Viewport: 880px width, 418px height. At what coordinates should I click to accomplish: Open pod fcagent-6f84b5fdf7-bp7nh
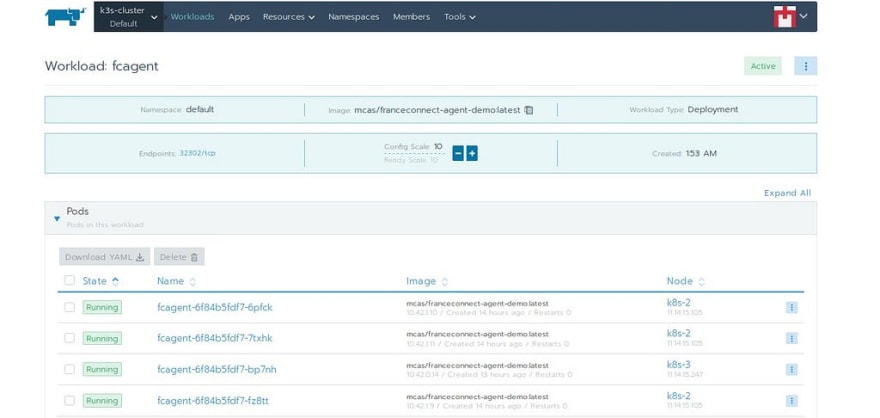pos(217,370)
